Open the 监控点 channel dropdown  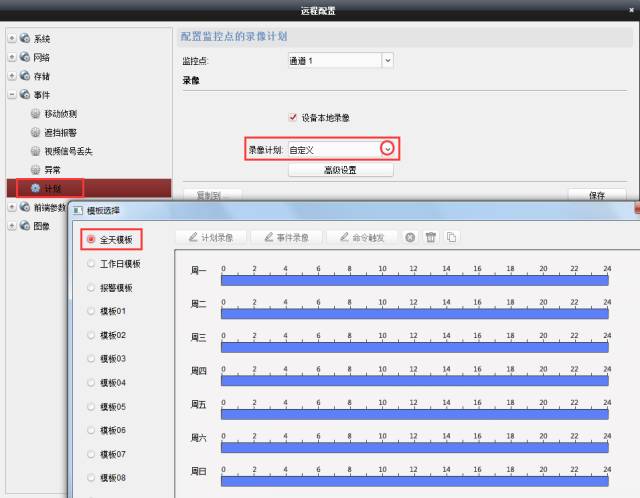(387, 61)
